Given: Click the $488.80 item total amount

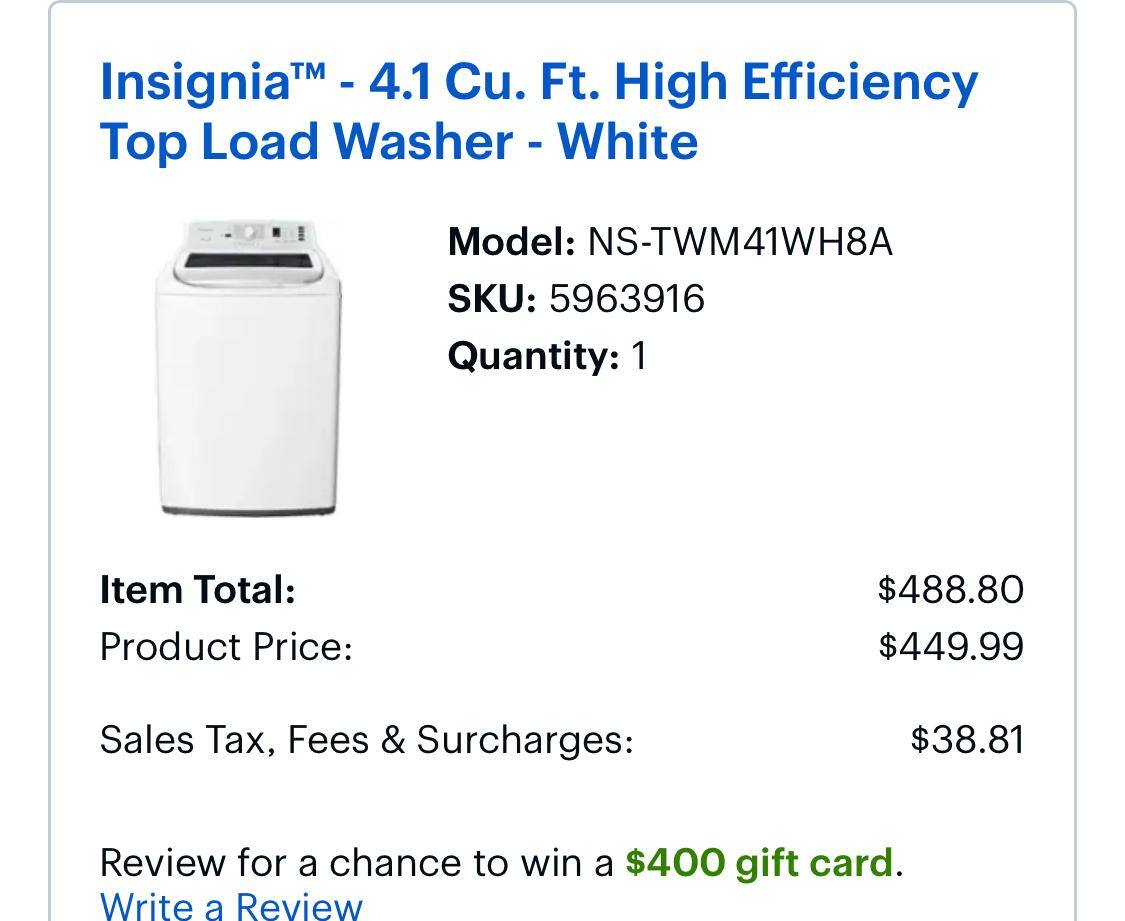Looking at the screenshot, I should [x=950, y=589].
